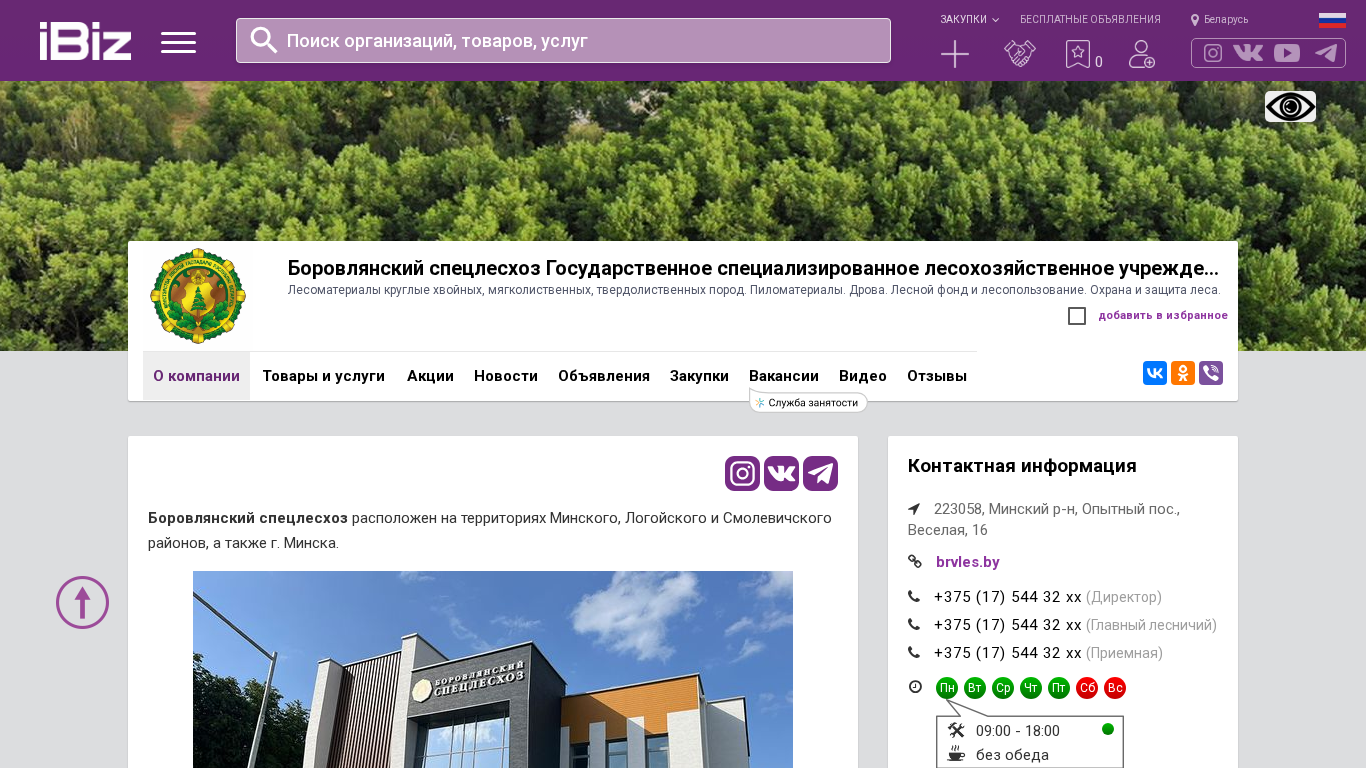Click Служба занятости badge
This screenshot has height=768, width=1366.
(808, 402)
